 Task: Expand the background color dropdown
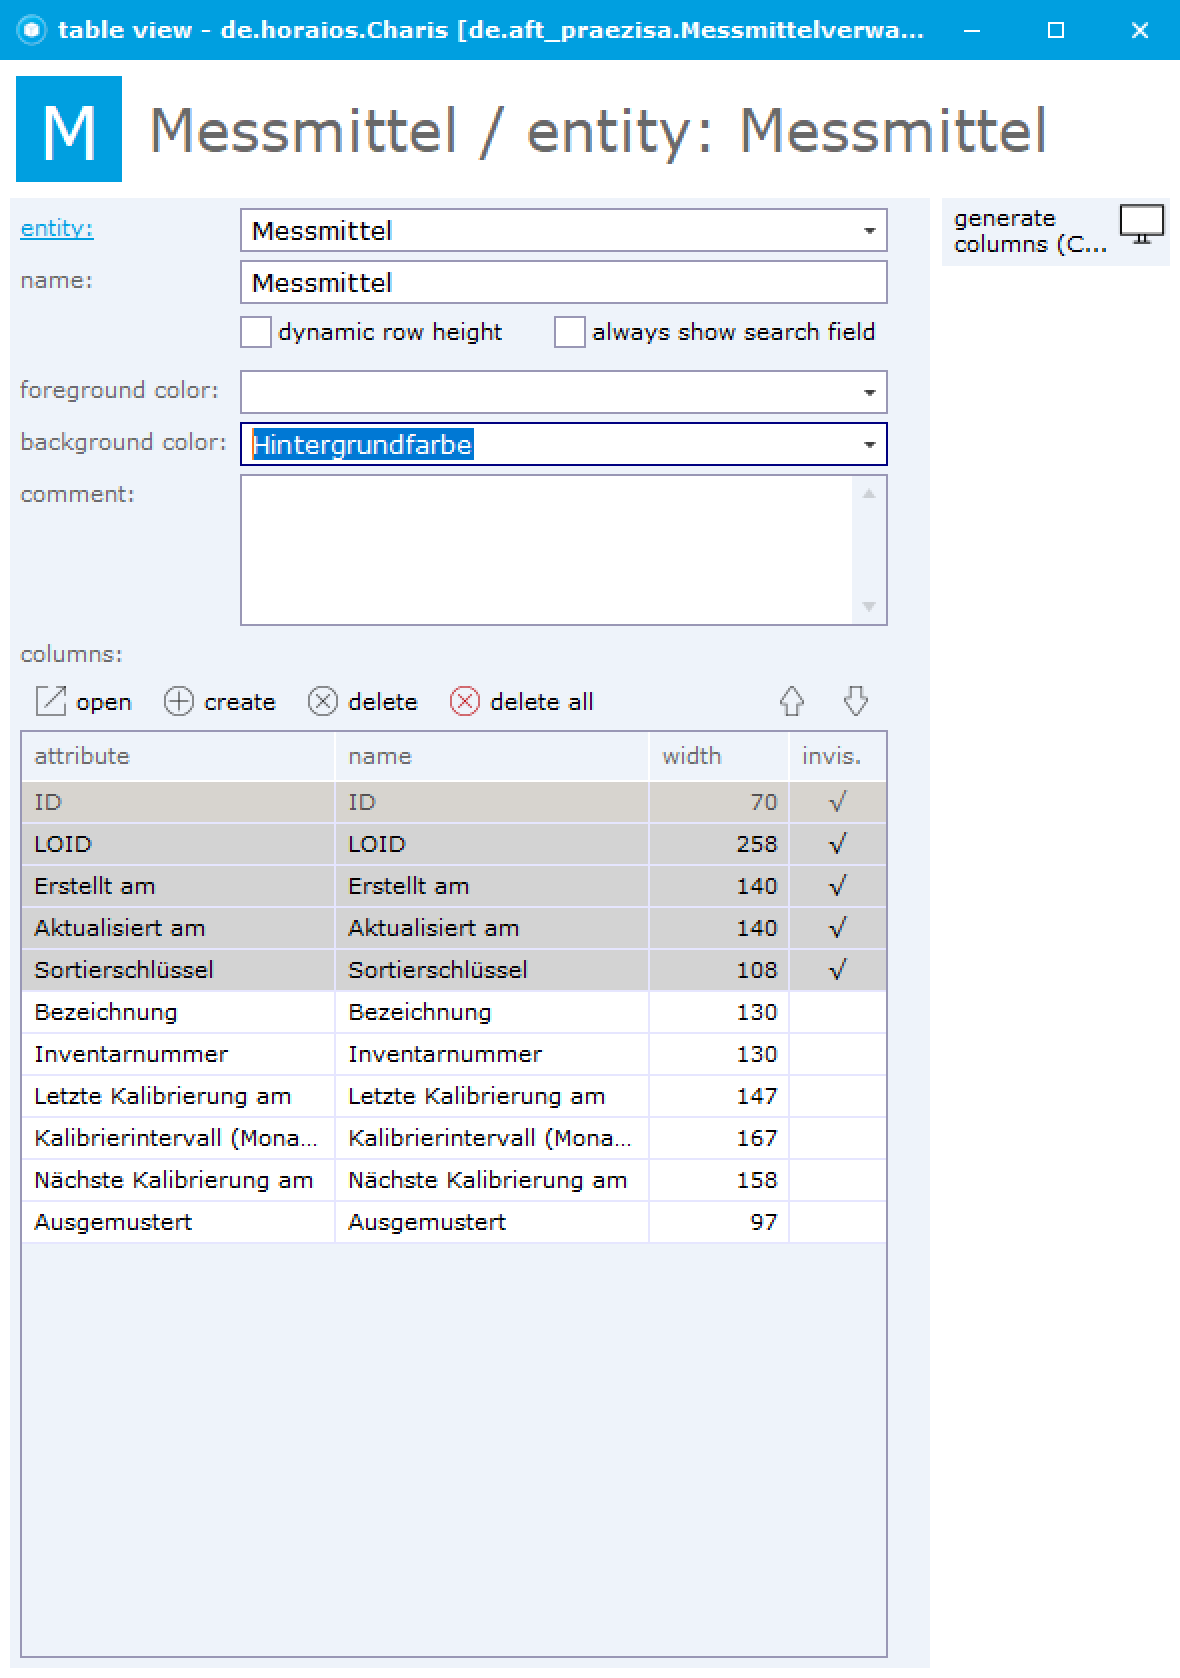tap(869, 445)
